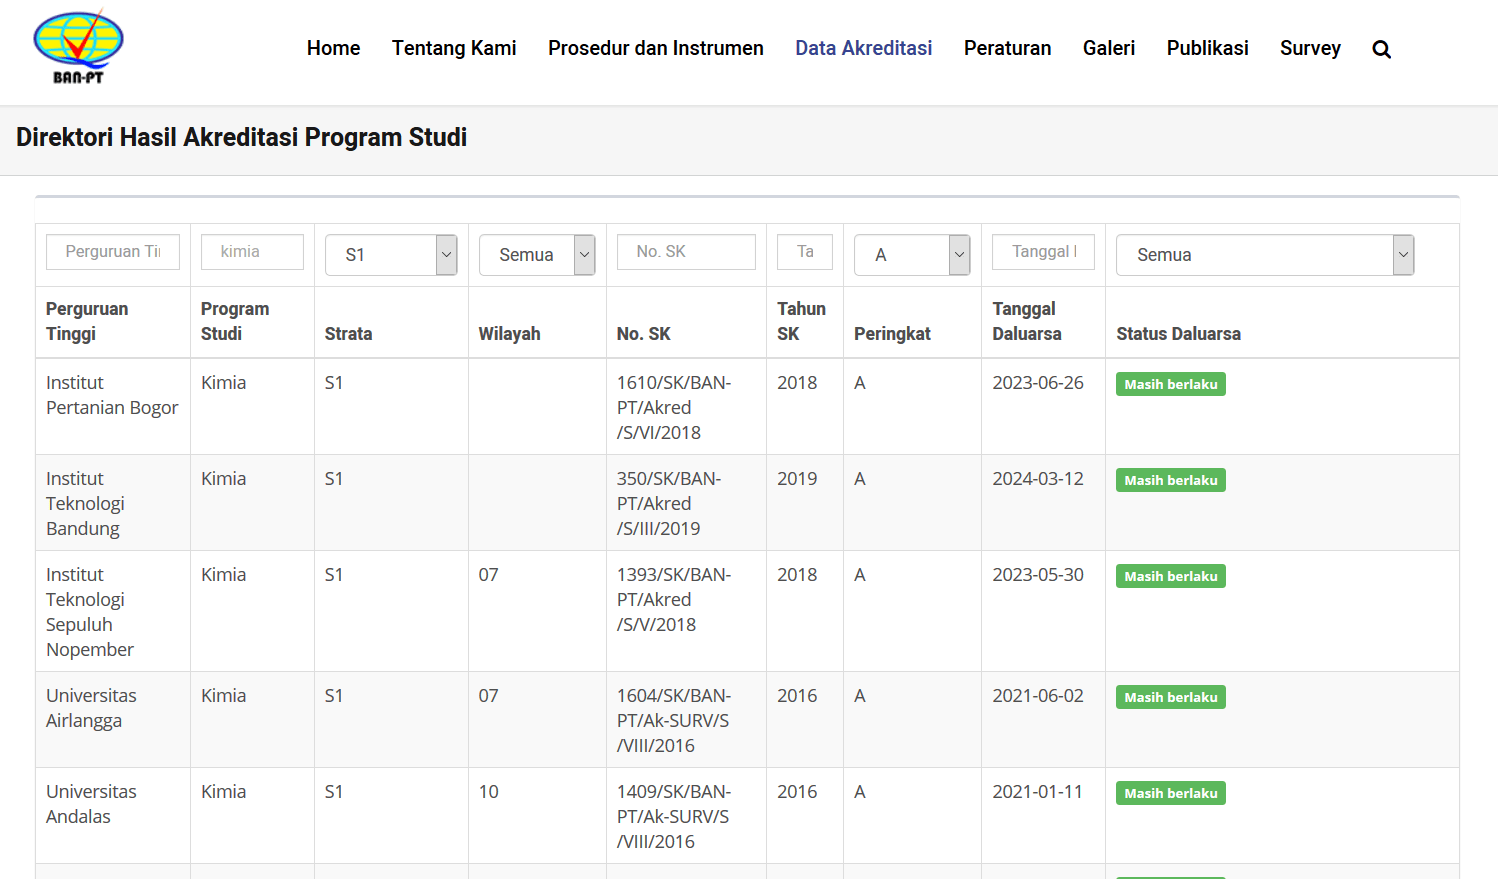Expand the Status Daluarsa Semua dropdown
This screenshot has height=879, width=1498.
[1265, 255]
